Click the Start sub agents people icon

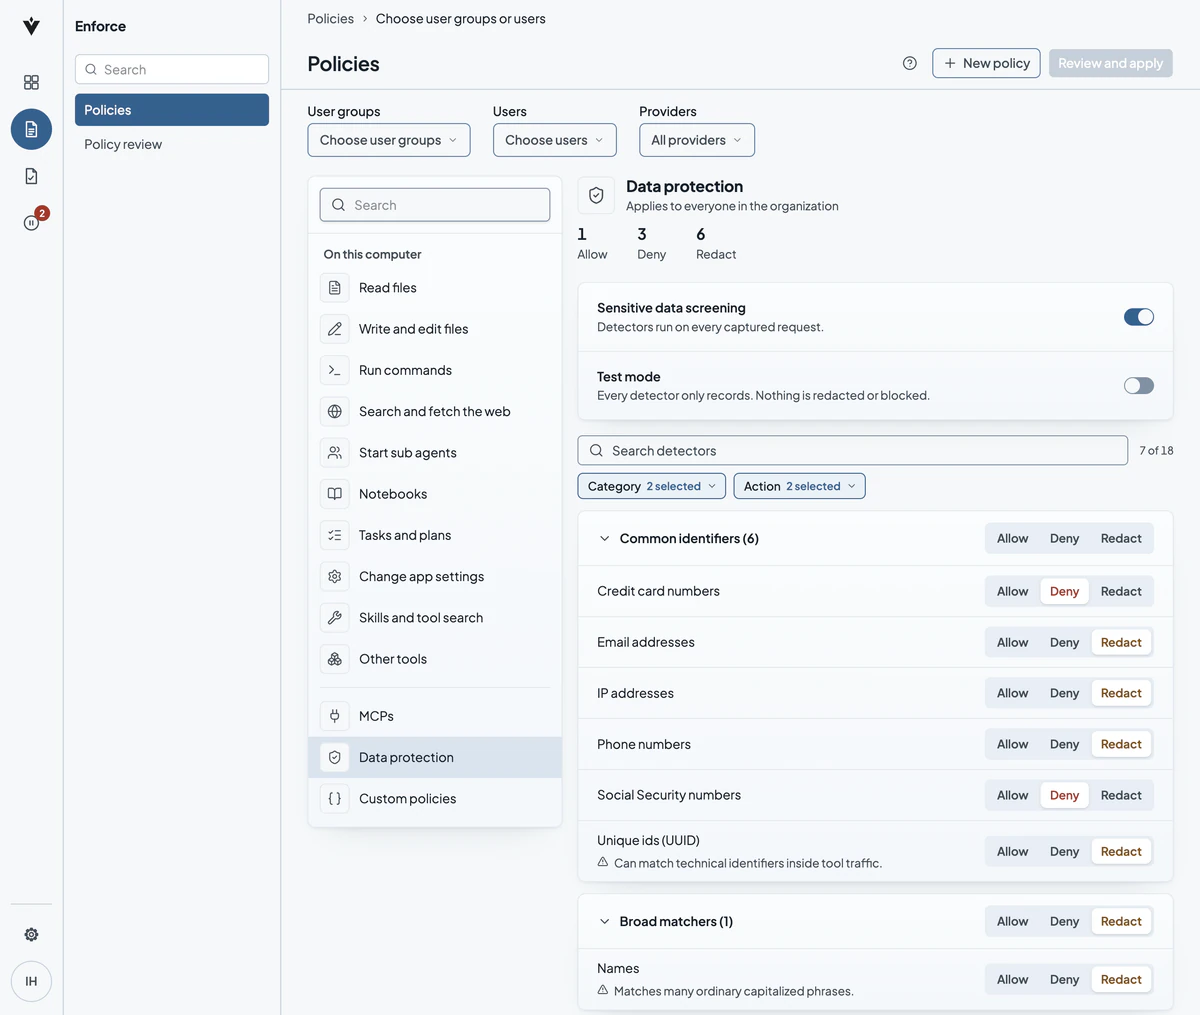click(x=335, y=453)
